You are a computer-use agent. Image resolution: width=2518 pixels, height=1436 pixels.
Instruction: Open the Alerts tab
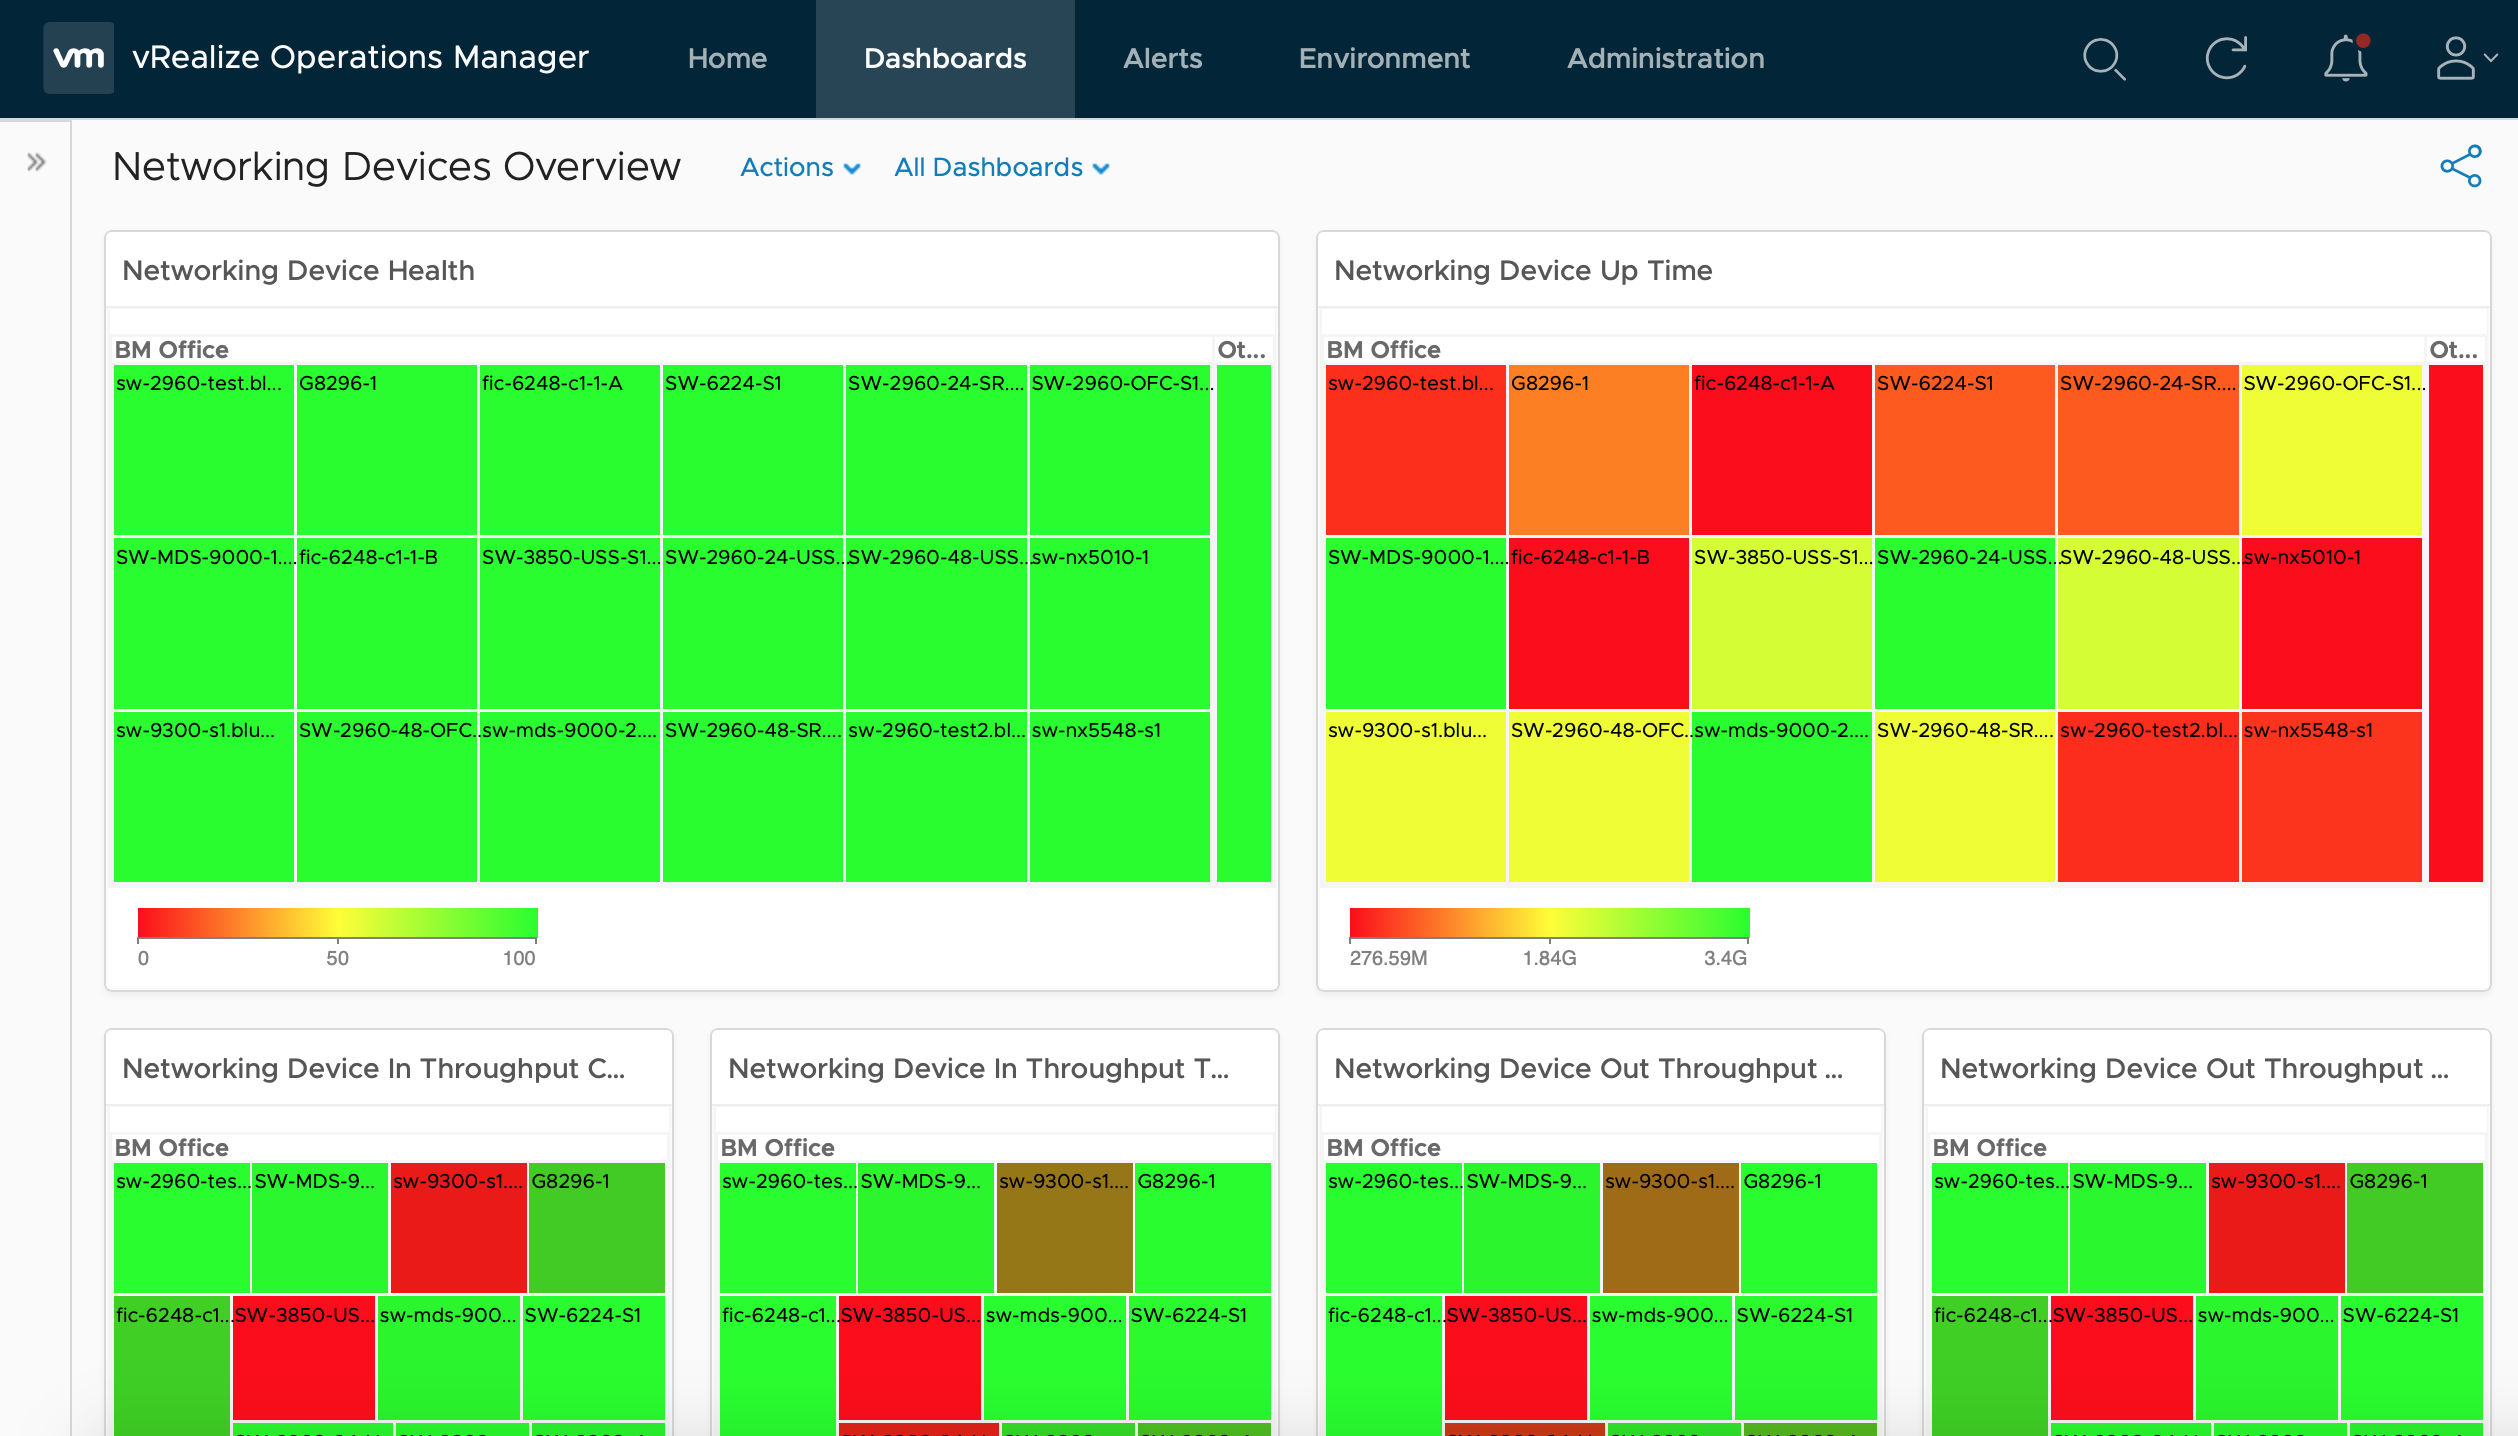[x=1162, y=58]
